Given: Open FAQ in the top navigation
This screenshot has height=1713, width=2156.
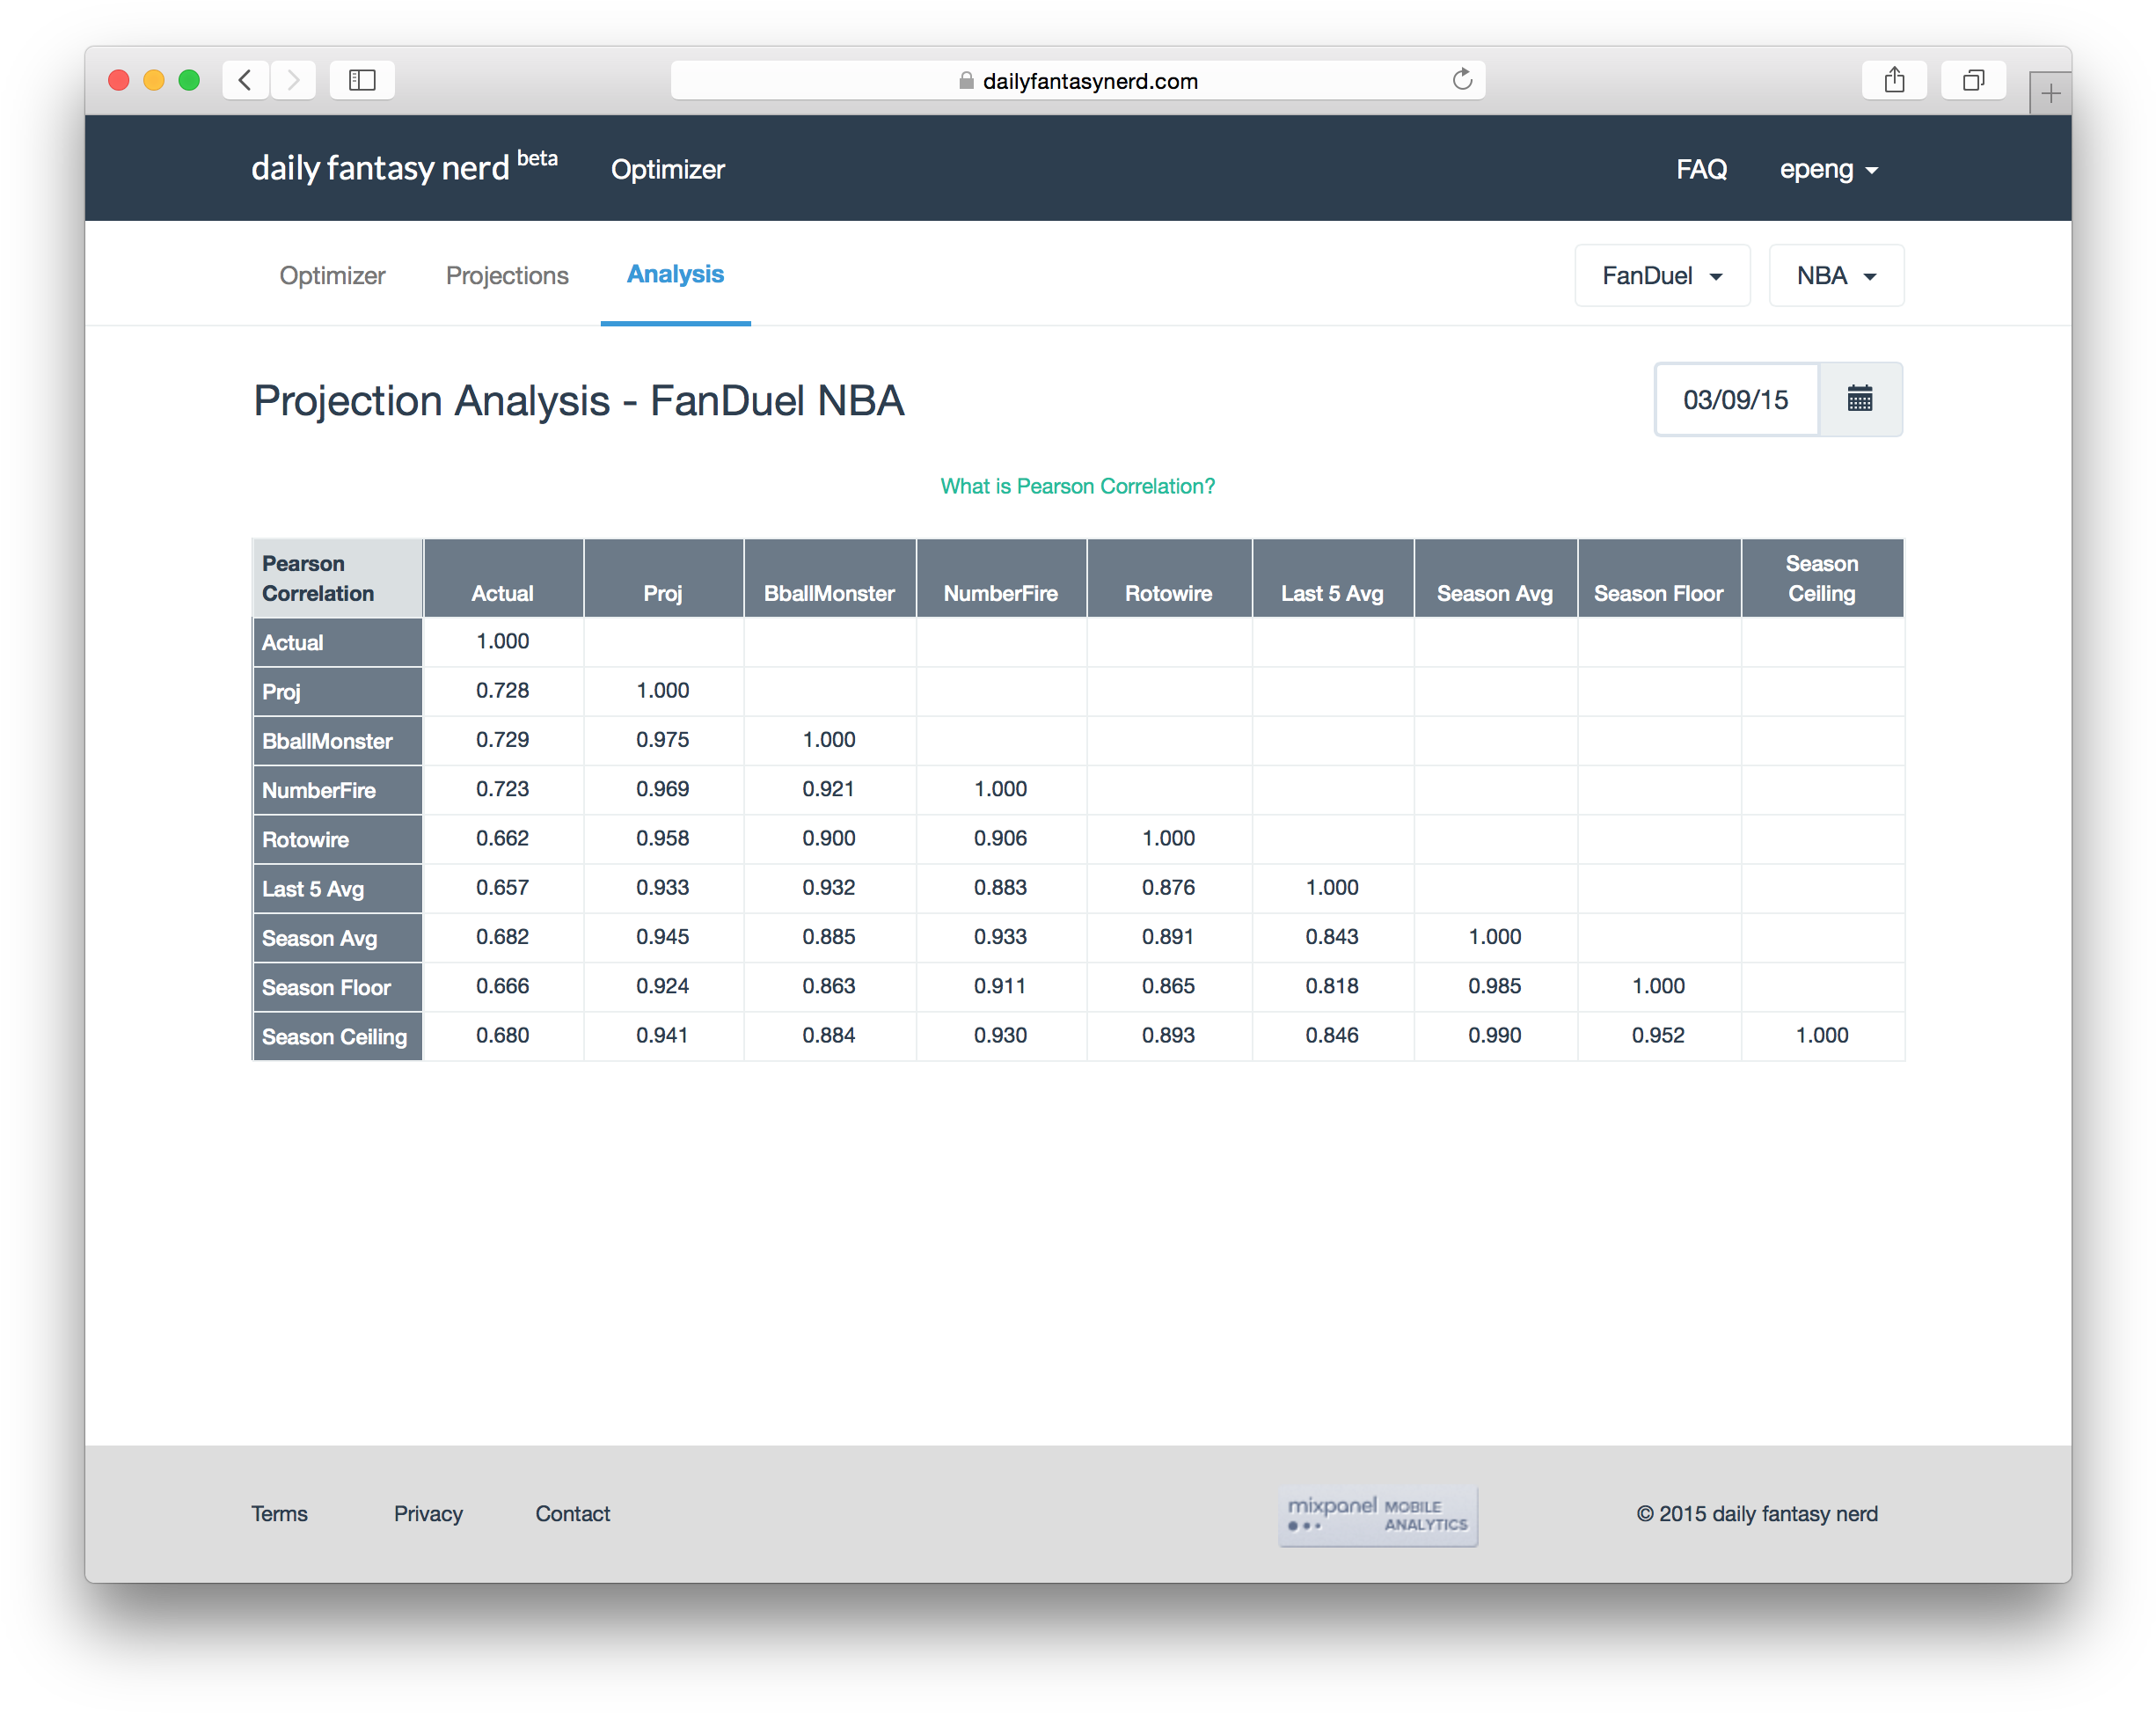Looking at the screenshot, I should tap(1701, 169).
